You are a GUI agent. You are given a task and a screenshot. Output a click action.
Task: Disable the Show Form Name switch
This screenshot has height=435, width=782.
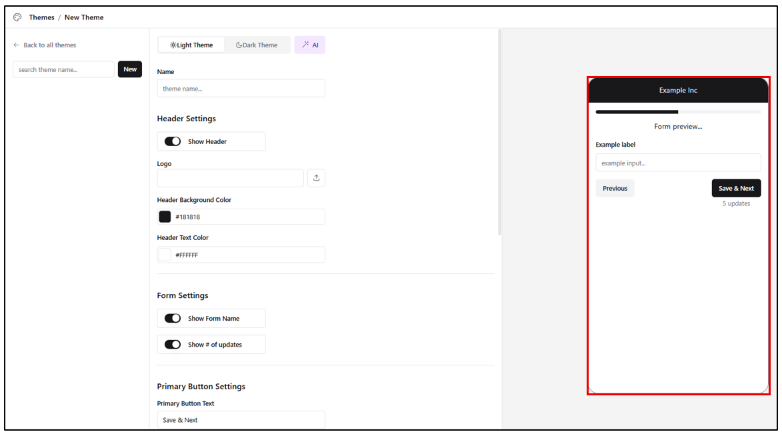coord(173,318)
